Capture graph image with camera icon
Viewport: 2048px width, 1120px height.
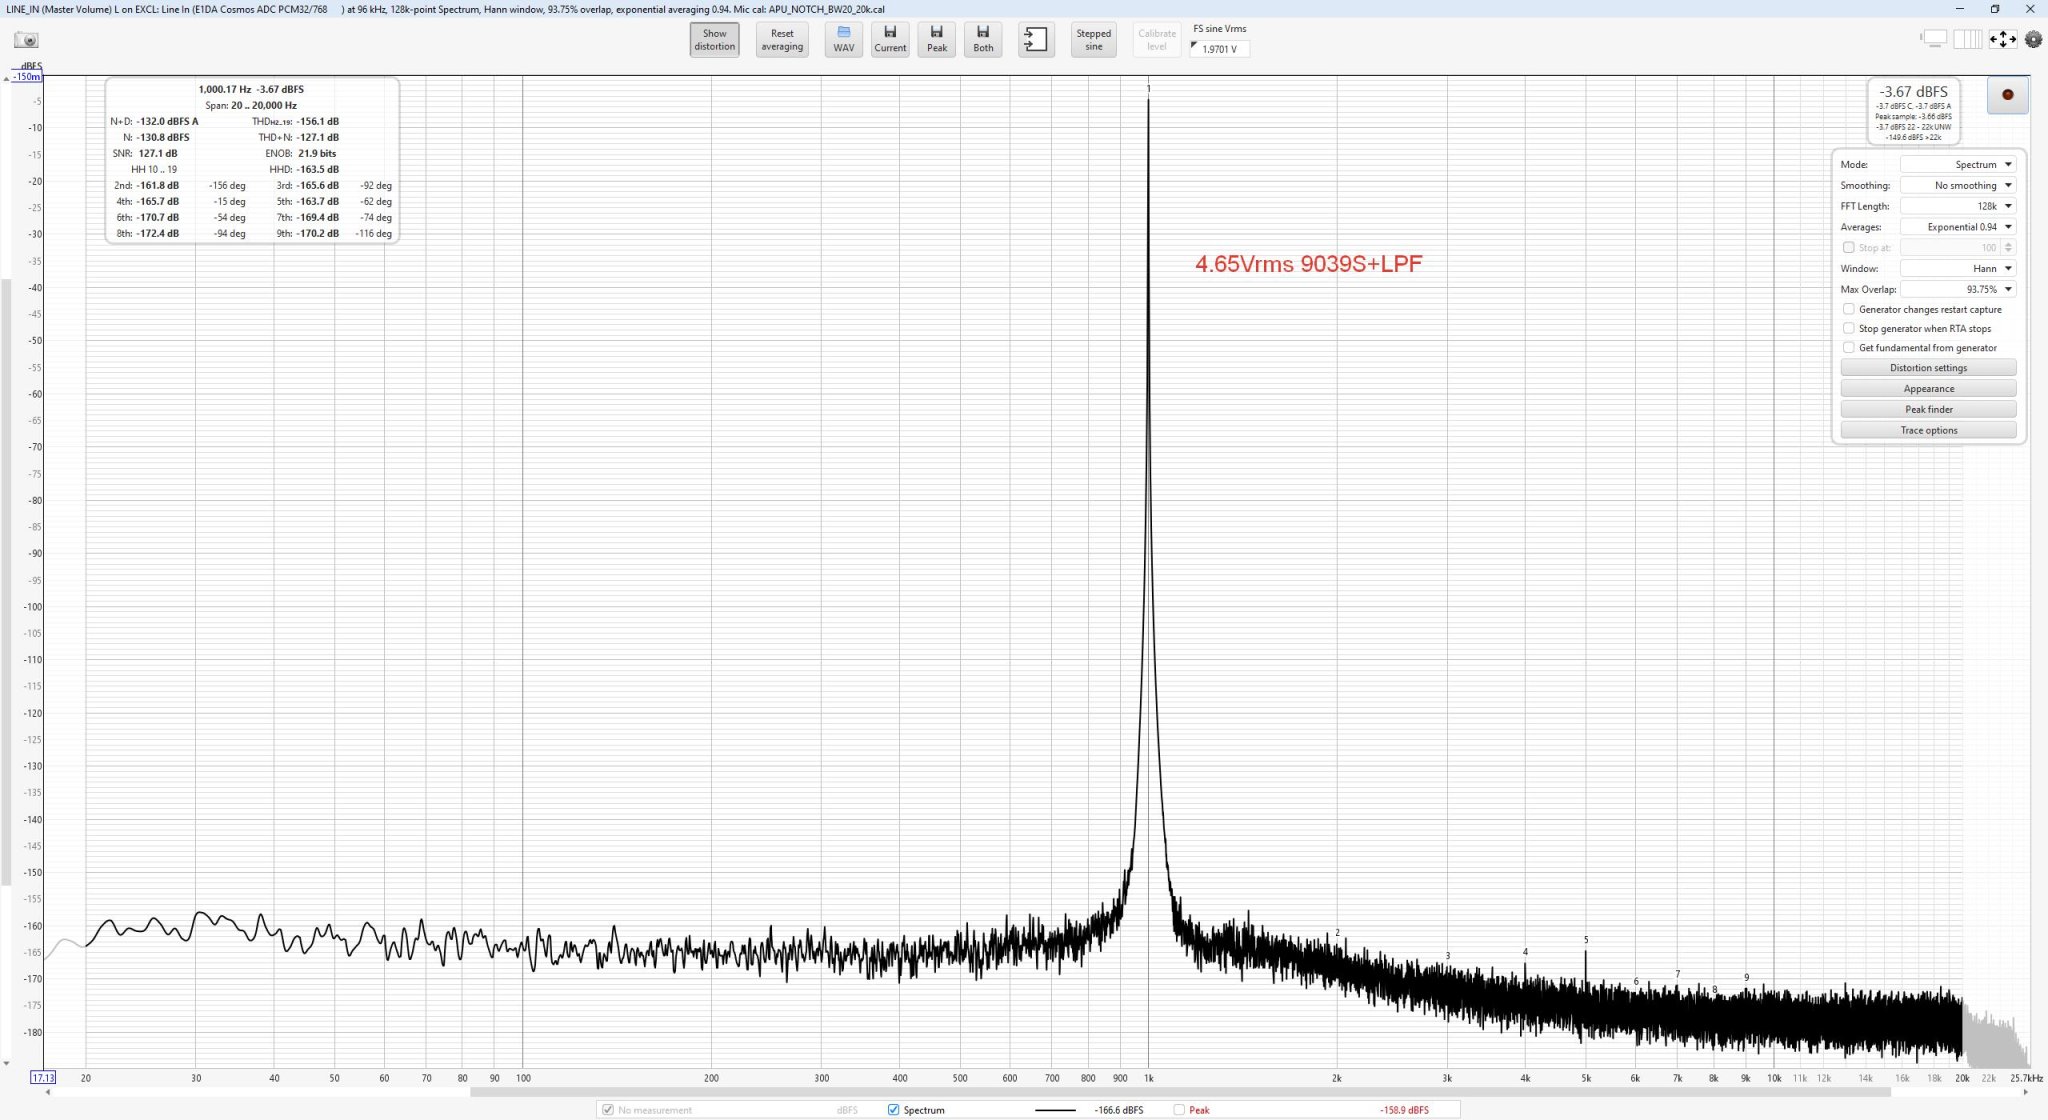click(26, 40)
